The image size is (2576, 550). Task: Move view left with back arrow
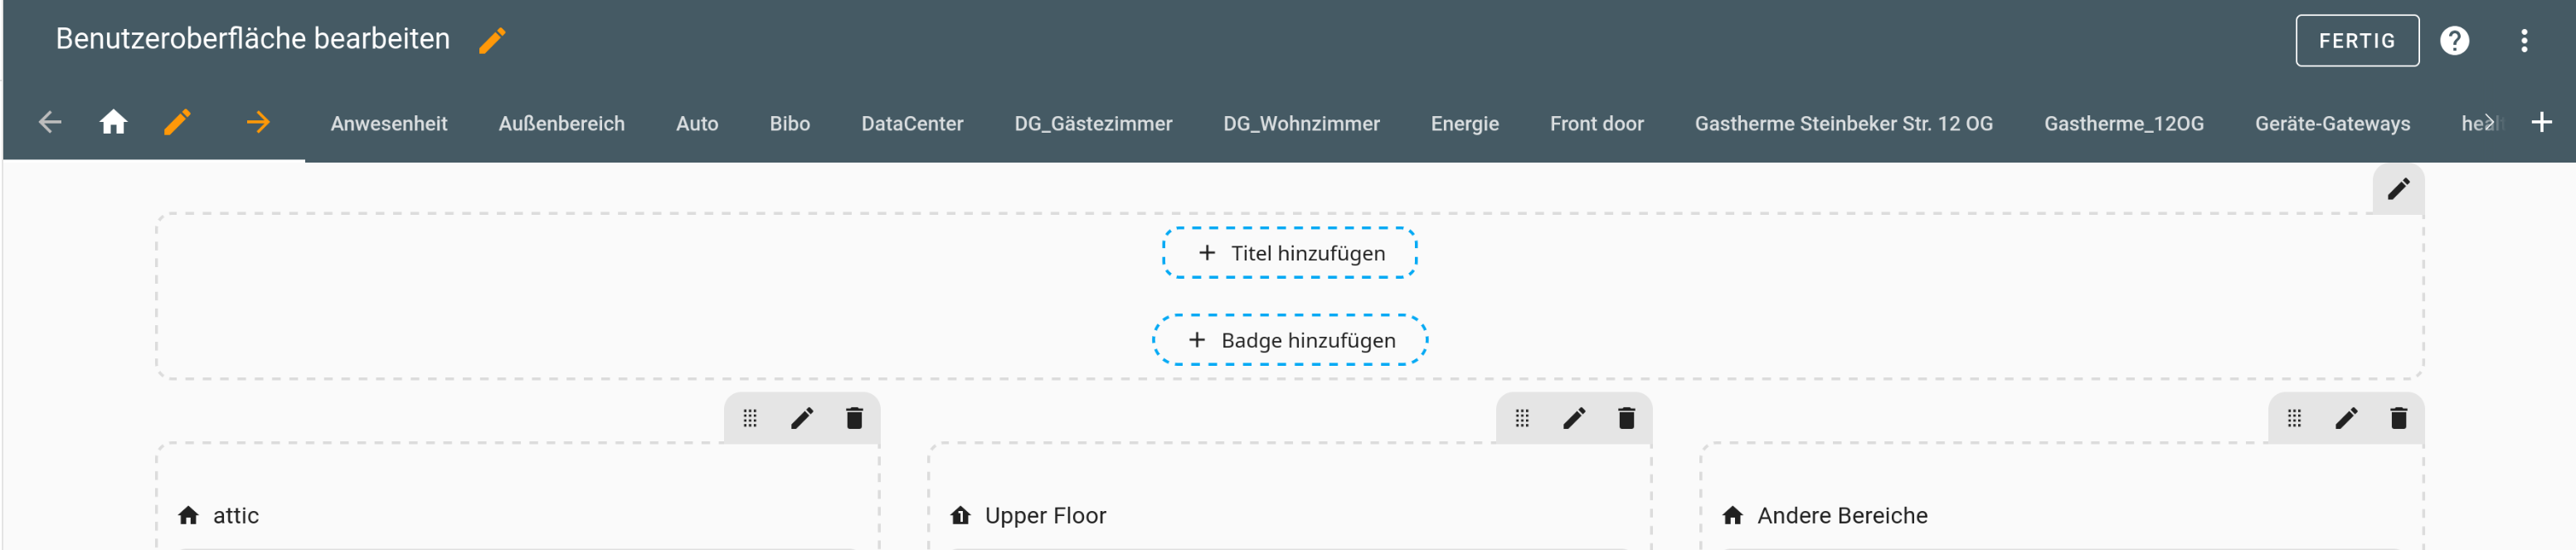pos(50,122)
